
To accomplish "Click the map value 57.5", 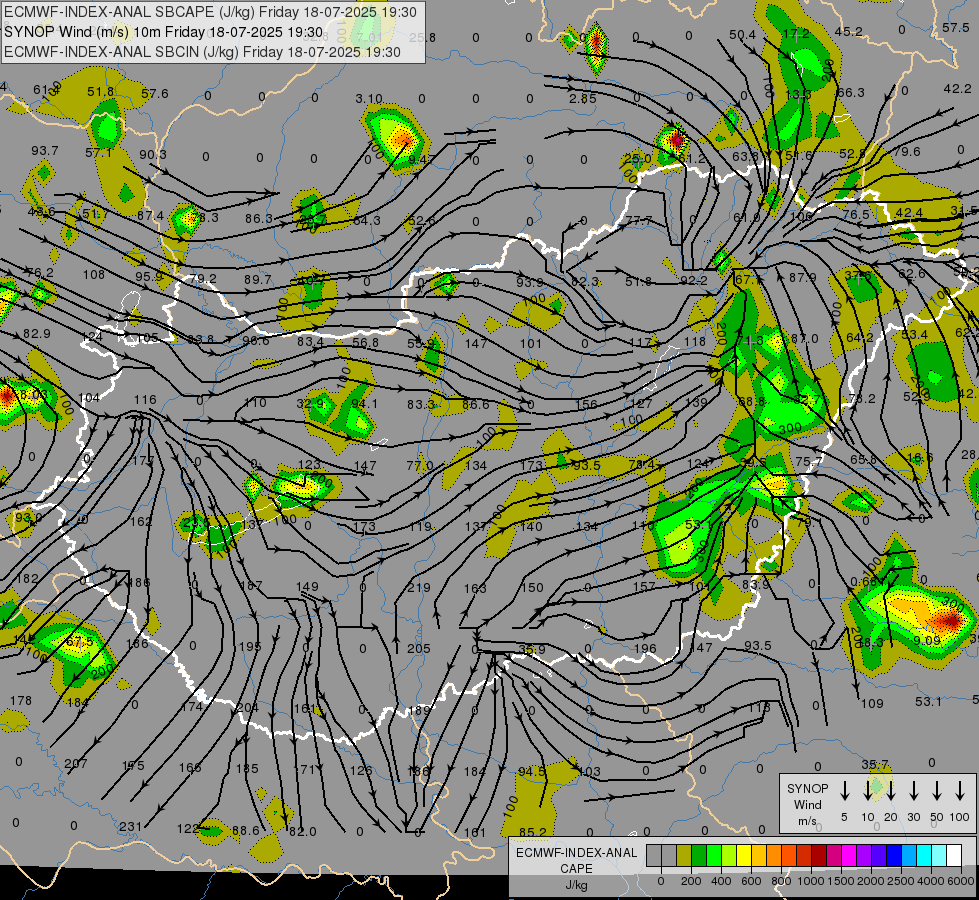I will (x=956, y=28).
